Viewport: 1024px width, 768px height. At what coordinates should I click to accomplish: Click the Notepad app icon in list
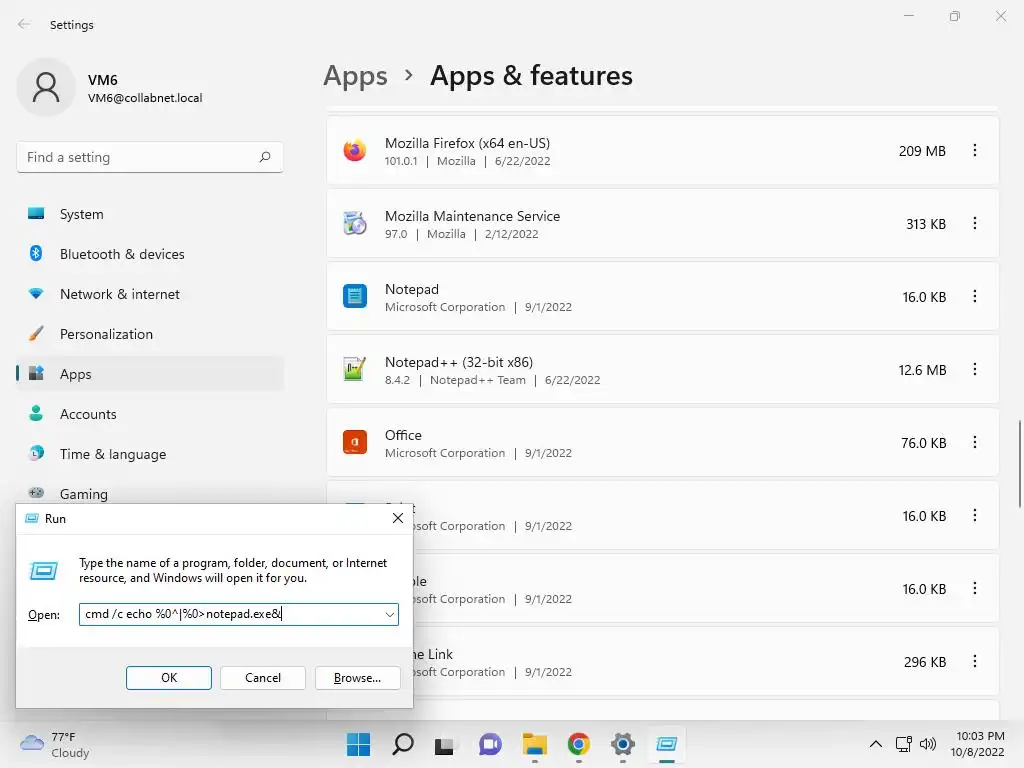pos(355,296)
